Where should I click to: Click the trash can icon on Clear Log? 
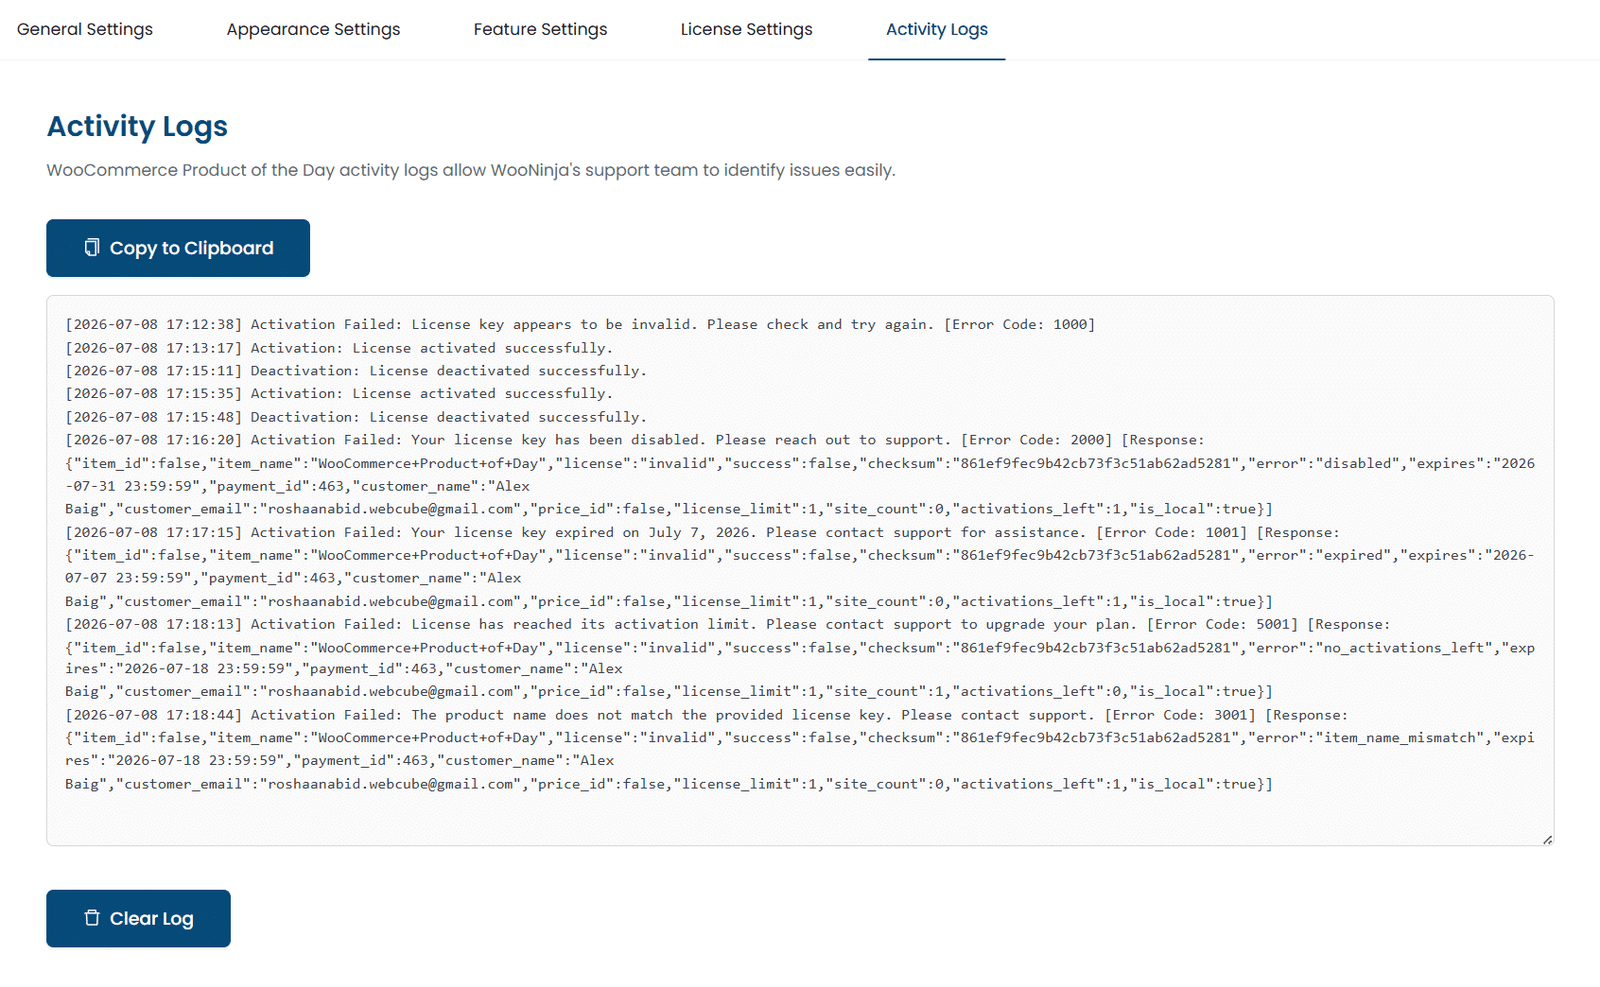[92, 918]
